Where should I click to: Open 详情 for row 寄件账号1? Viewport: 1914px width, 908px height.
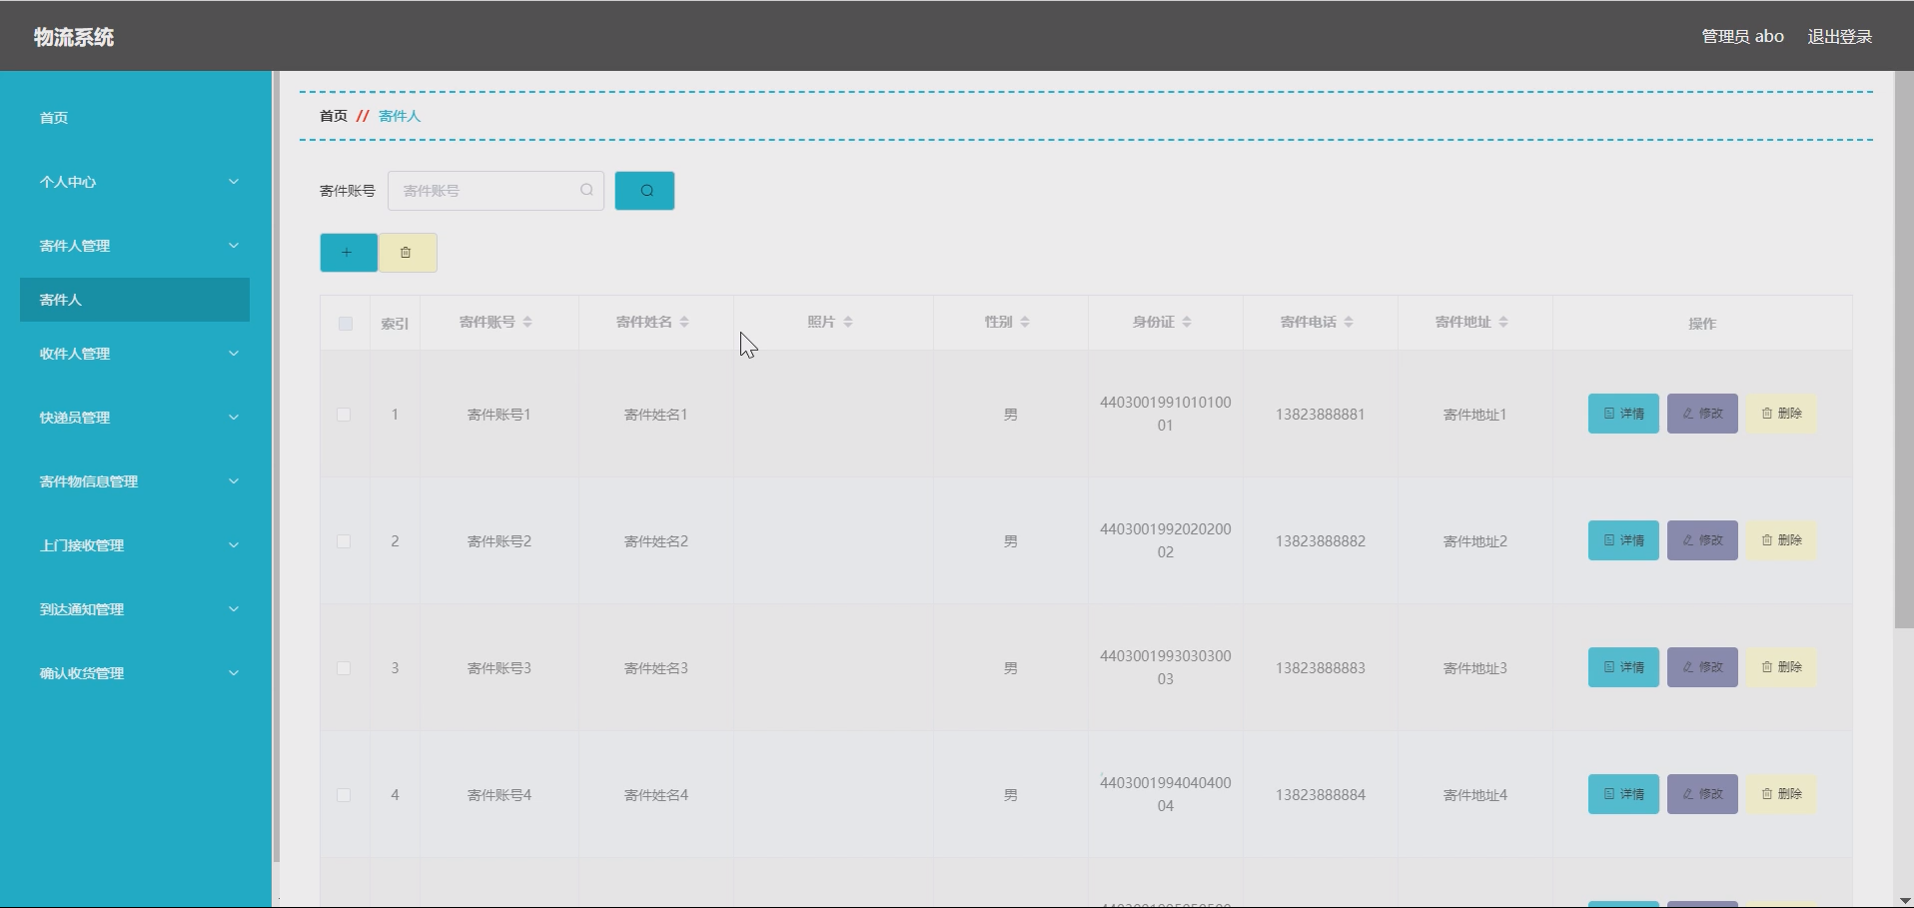(x=1623, y=414)
